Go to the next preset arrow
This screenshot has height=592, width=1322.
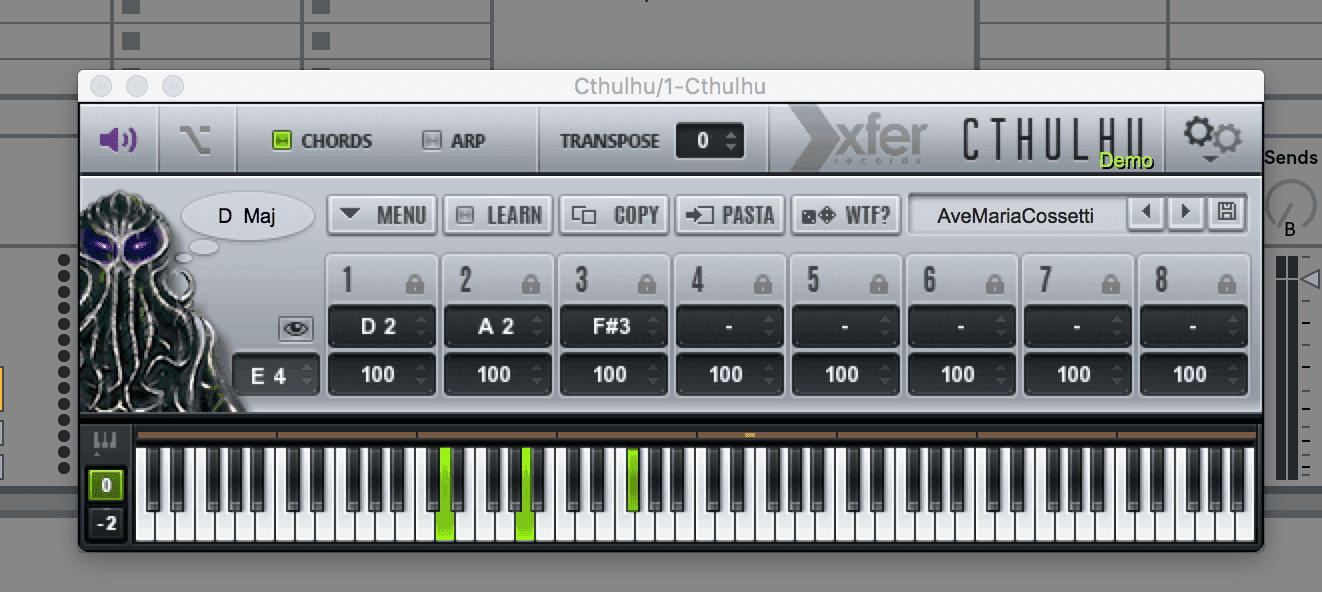[1186, 212]
